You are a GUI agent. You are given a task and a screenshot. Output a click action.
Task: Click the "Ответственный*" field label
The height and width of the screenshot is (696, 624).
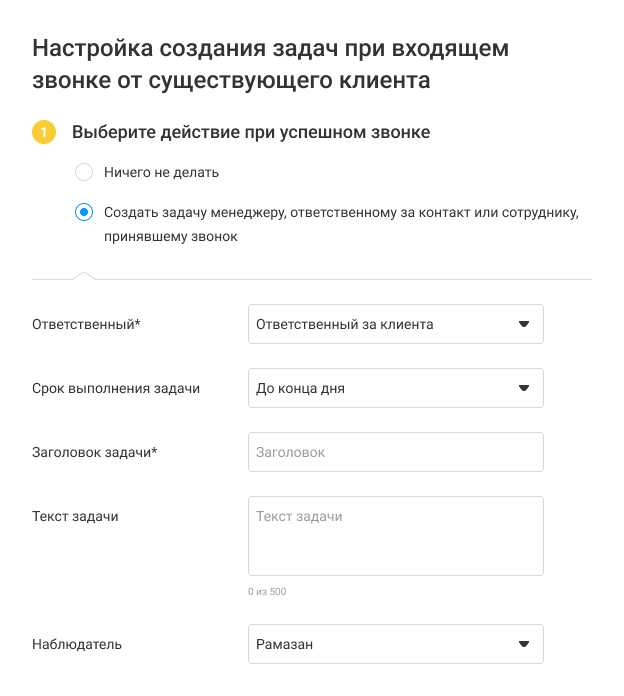click(x=87, y=324)
